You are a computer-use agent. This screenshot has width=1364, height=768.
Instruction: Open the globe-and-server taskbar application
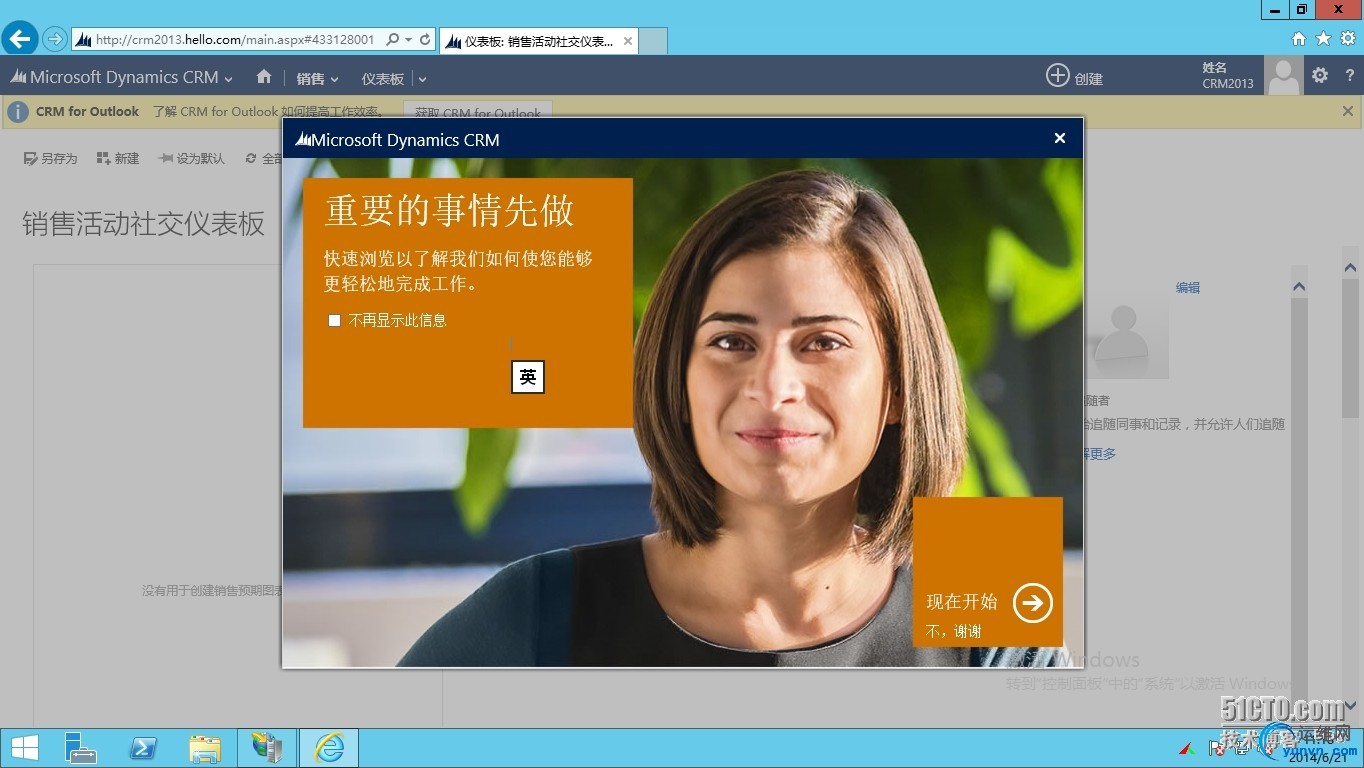point(267,748)
